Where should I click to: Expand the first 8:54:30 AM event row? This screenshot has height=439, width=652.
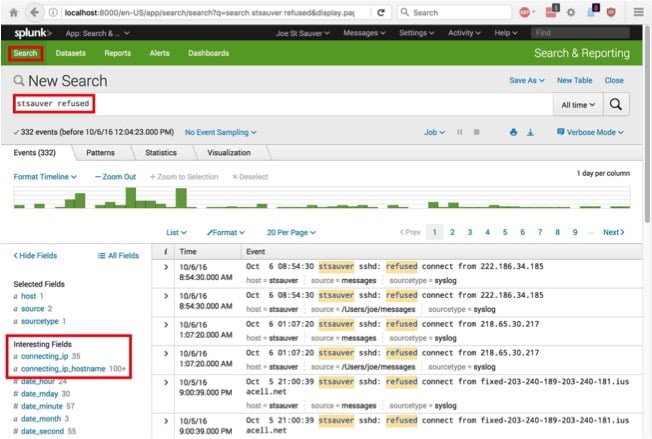tap(166, 267)
